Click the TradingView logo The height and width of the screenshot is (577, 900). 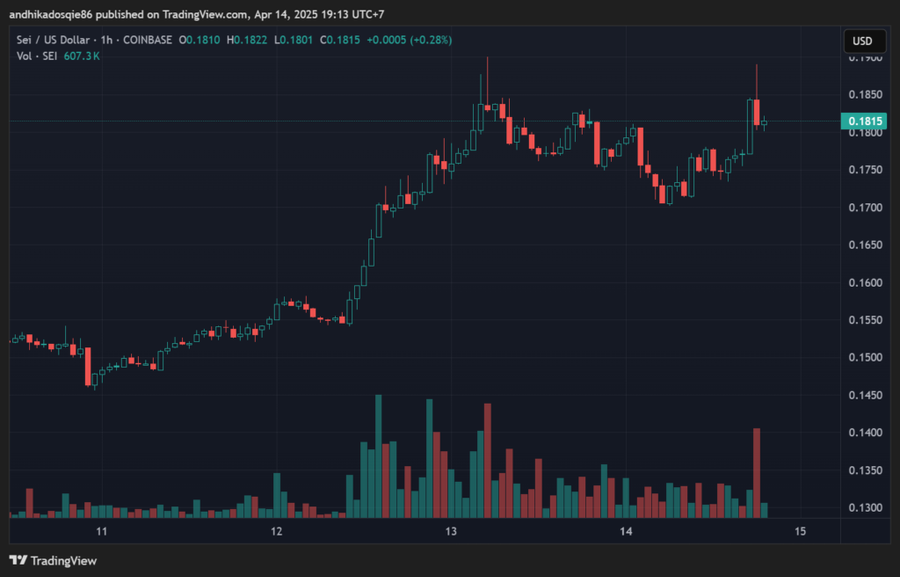coord(53,560)
